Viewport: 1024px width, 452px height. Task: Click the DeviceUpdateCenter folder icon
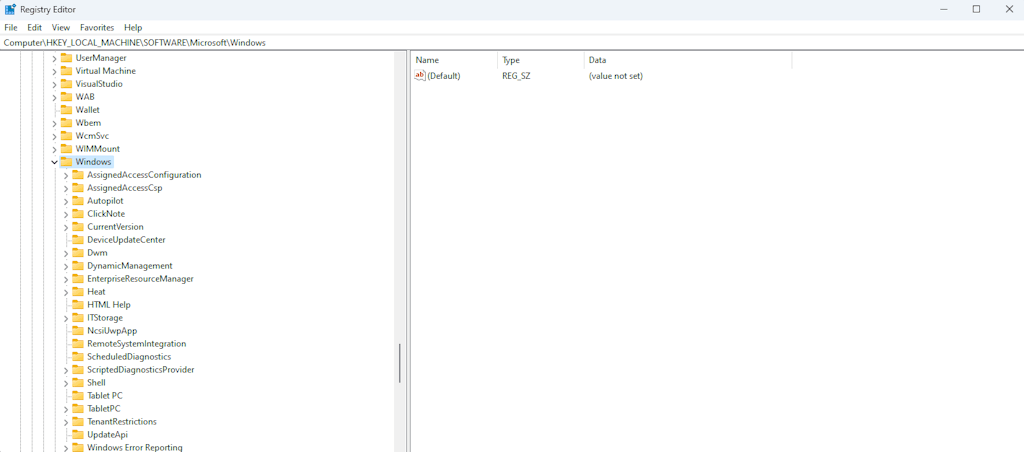[x=78, y=240]
